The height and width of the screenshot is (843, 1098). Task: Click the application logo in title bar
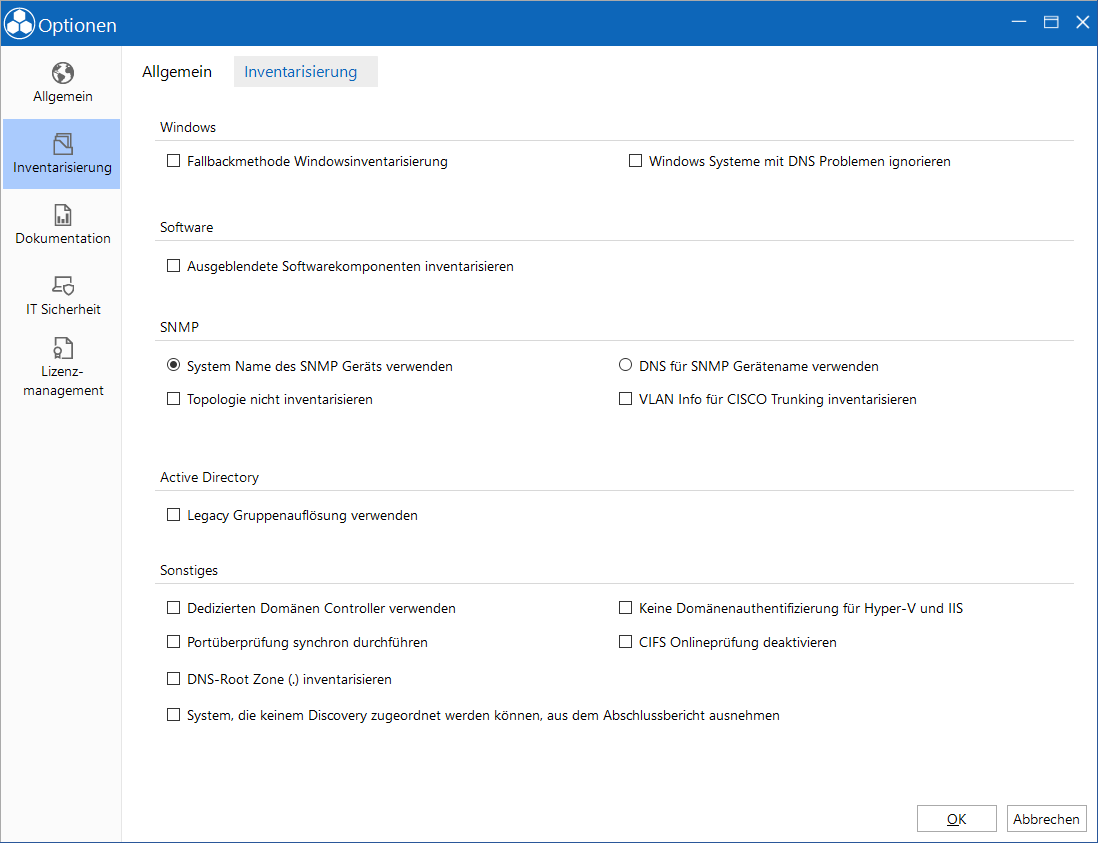pos(19,24)
